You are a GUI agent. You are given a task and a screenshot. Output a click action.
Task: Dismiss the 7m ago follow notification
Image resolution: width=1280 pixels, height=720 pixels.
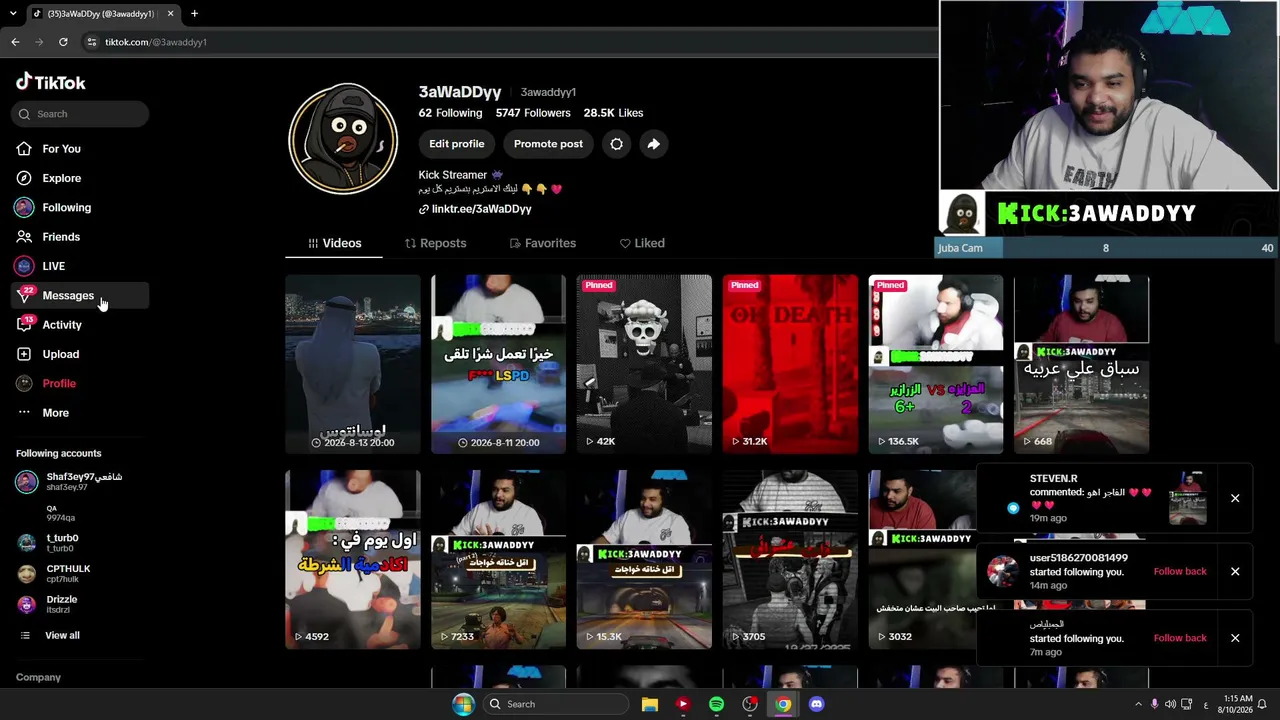(x=1235, y=638)
